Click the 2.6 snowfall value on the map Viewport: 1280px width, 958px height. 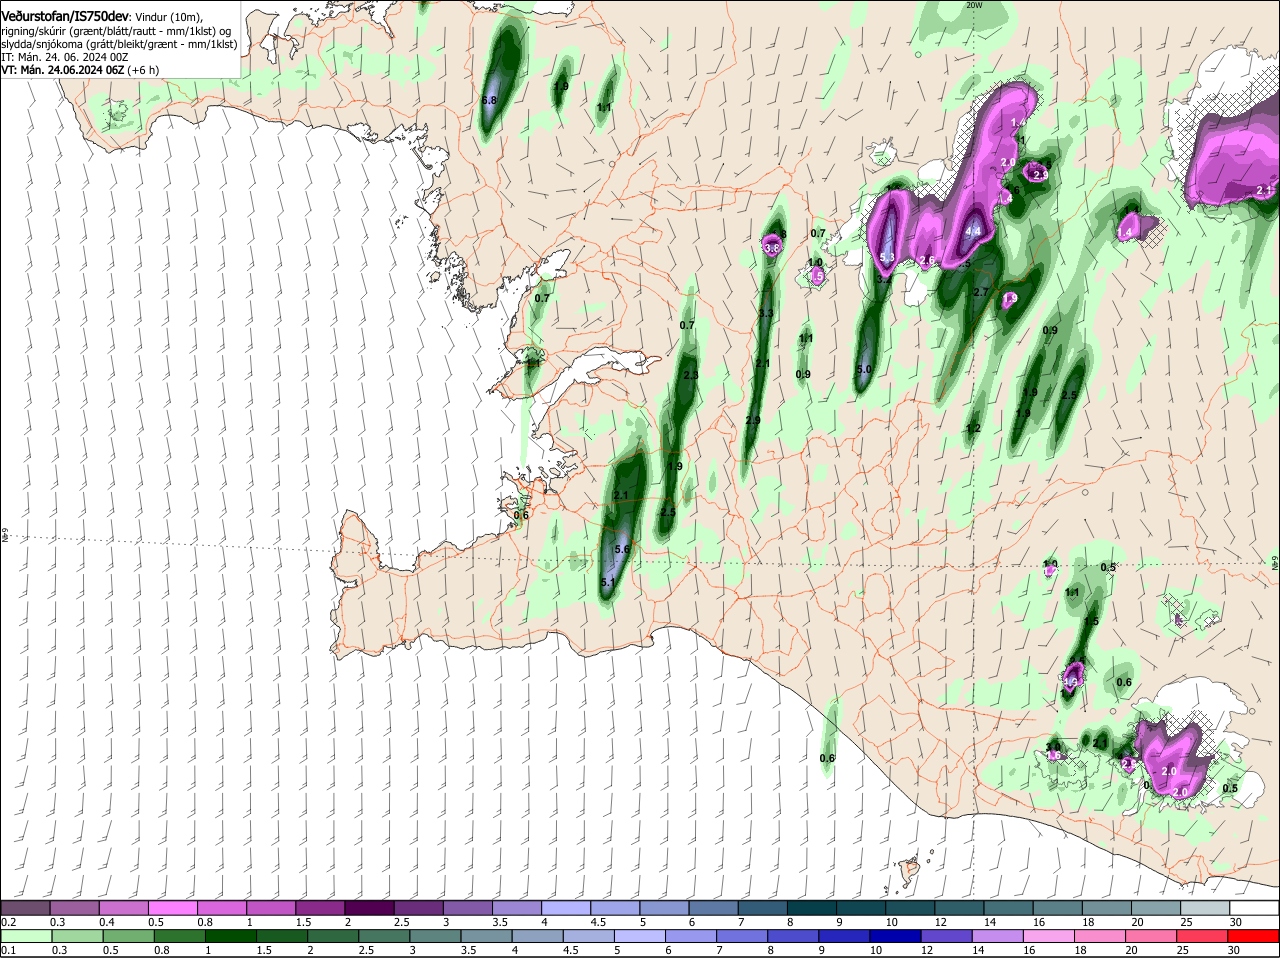[x=927, y=261]
